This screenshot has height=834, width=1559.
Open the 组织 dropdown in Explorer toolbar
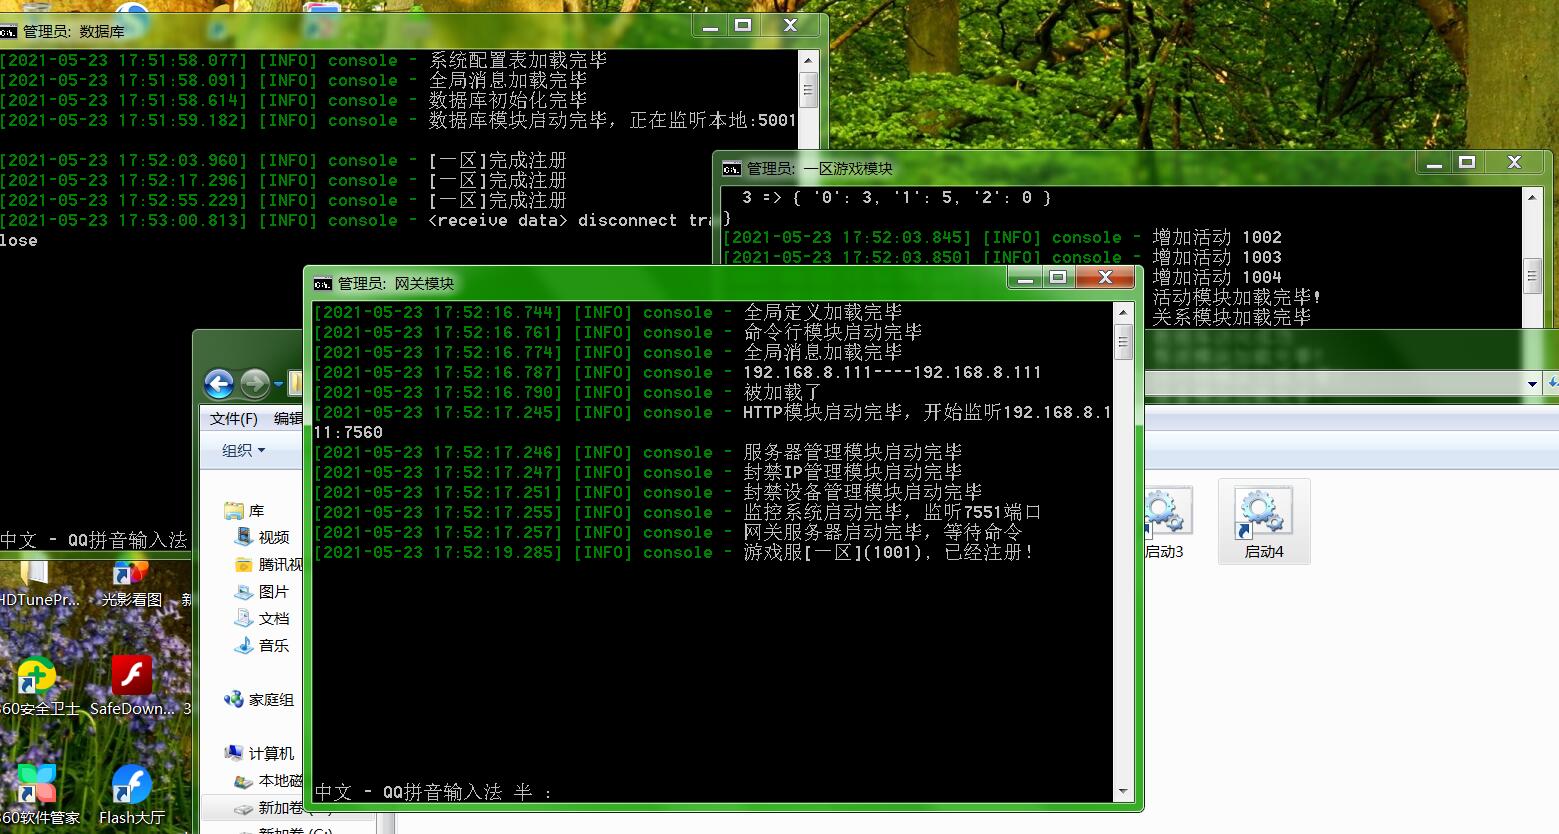tap(243, 451)
